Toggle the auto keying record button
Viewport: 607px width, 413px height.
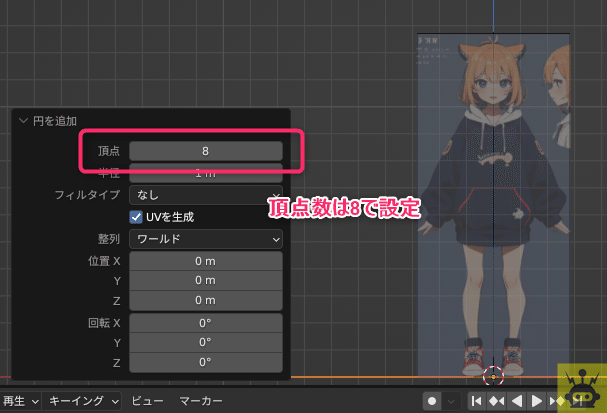[432, 401]
